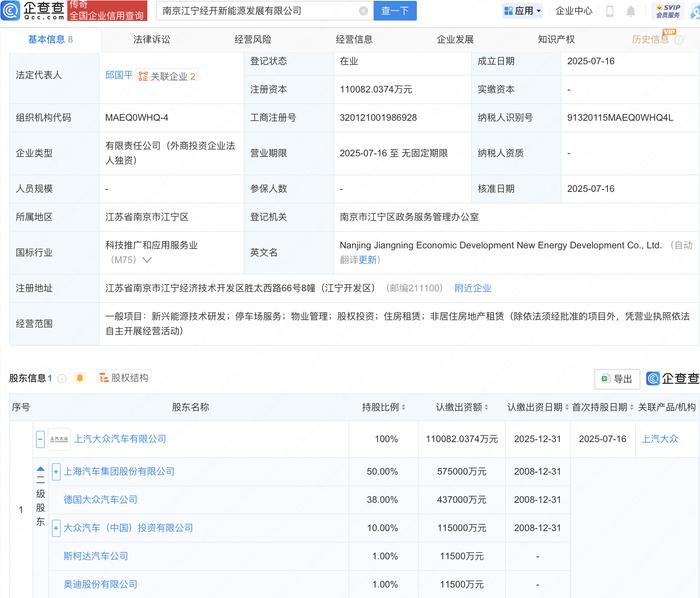Open 股权结构 chart icon
Screen dimensions: 700x598
(104, 378)
